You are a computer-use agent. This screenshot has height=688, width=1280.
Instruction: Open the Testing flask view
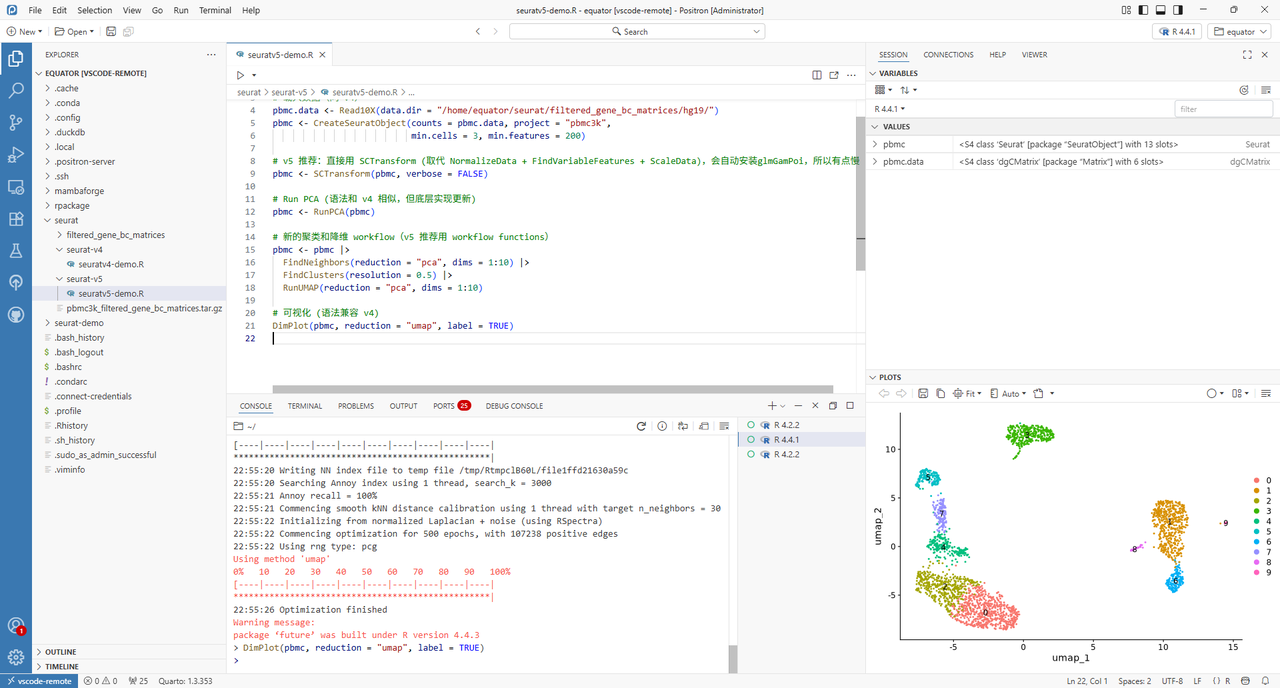(16, 251)
